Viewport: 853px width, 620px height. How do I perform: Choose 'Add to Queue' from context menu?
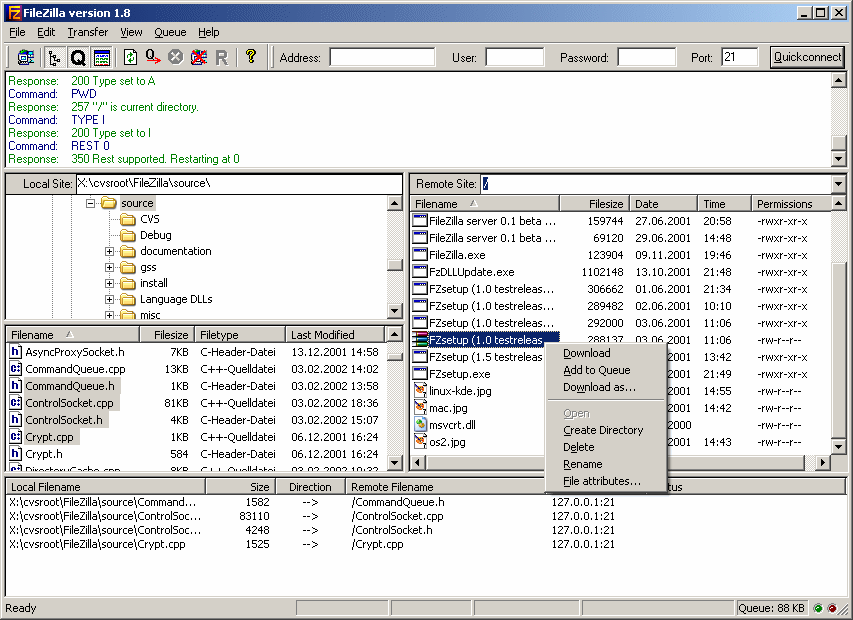[x=596, y=370]
